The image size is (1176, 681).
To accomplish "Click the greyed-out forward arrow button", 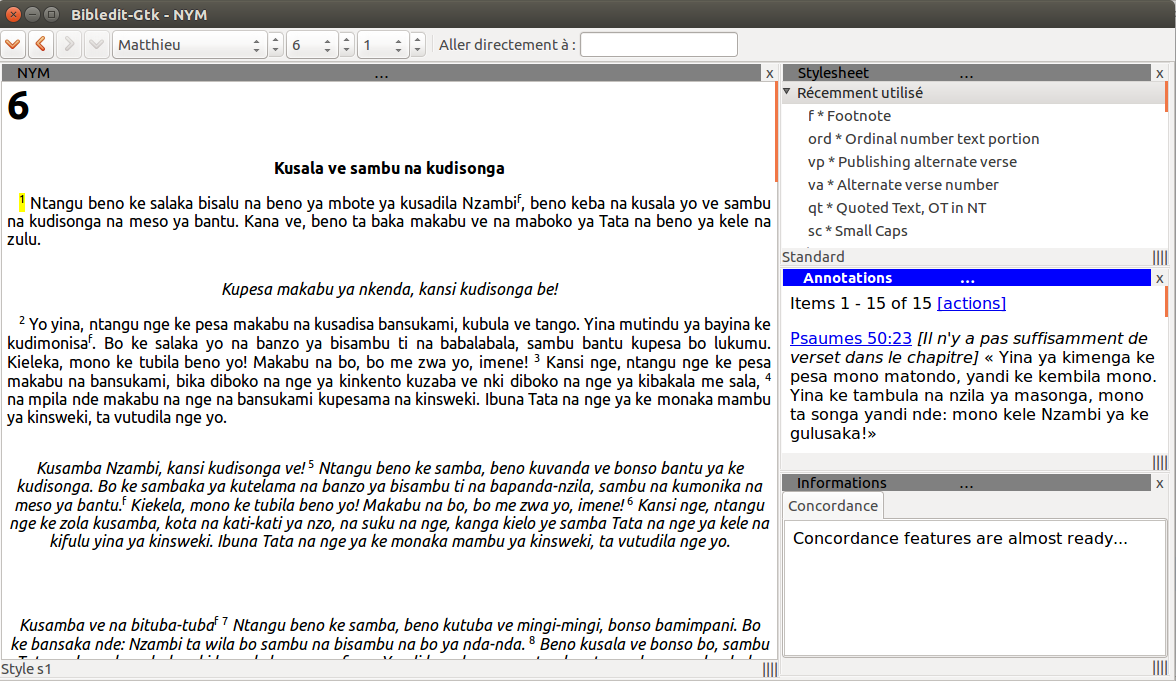I will 69,45.
